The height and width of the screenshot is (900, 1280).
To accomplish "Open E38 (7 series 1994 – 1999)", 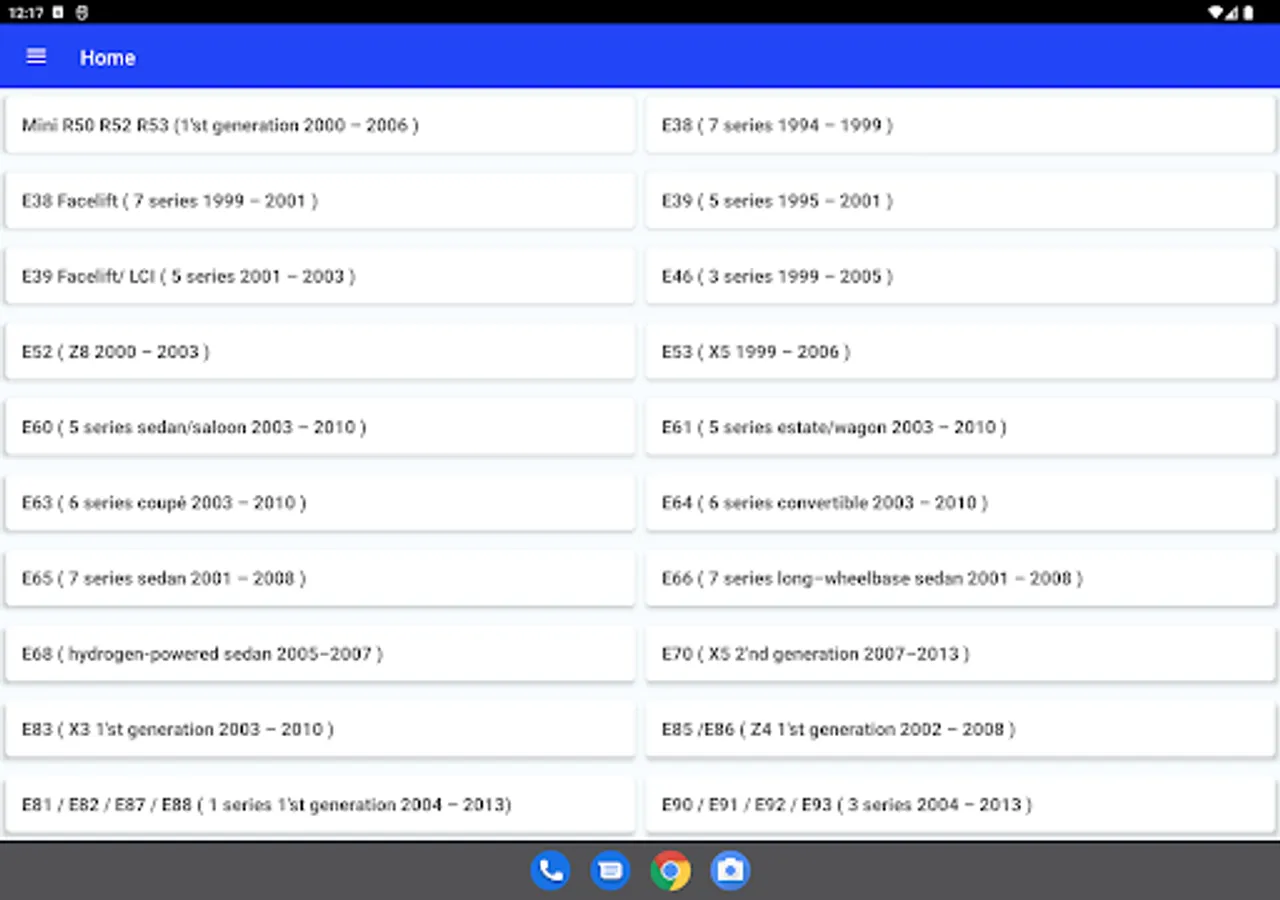I will tap(960, 125).
